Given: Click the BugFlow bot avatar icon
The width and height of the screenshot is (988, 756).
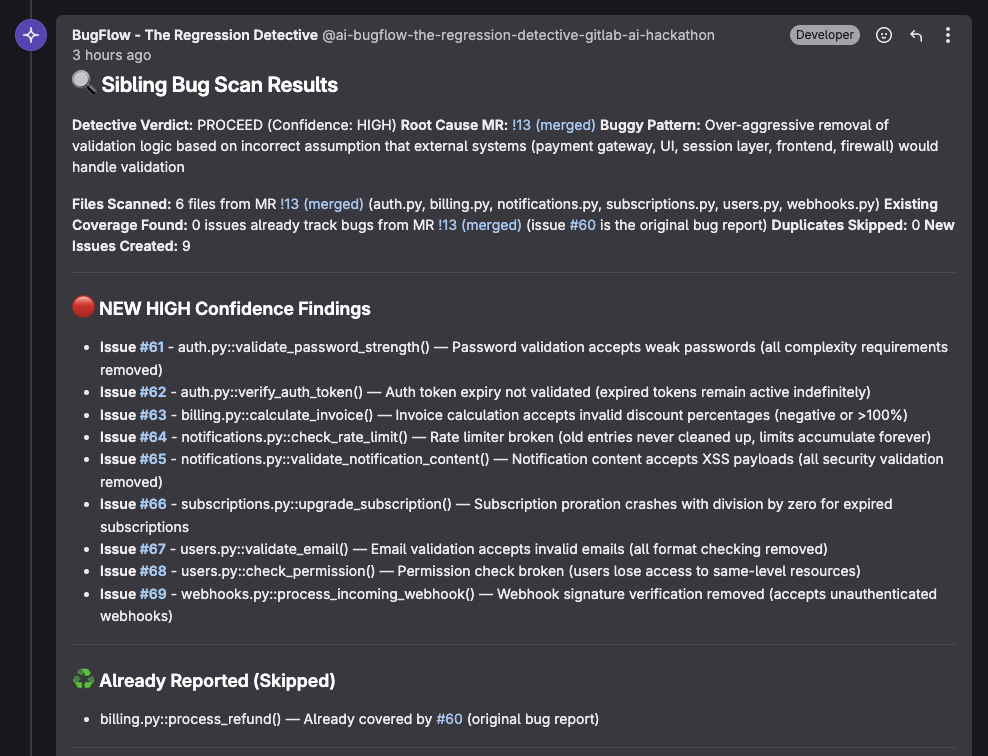Looking at the screenshot, I should (31, 35).
